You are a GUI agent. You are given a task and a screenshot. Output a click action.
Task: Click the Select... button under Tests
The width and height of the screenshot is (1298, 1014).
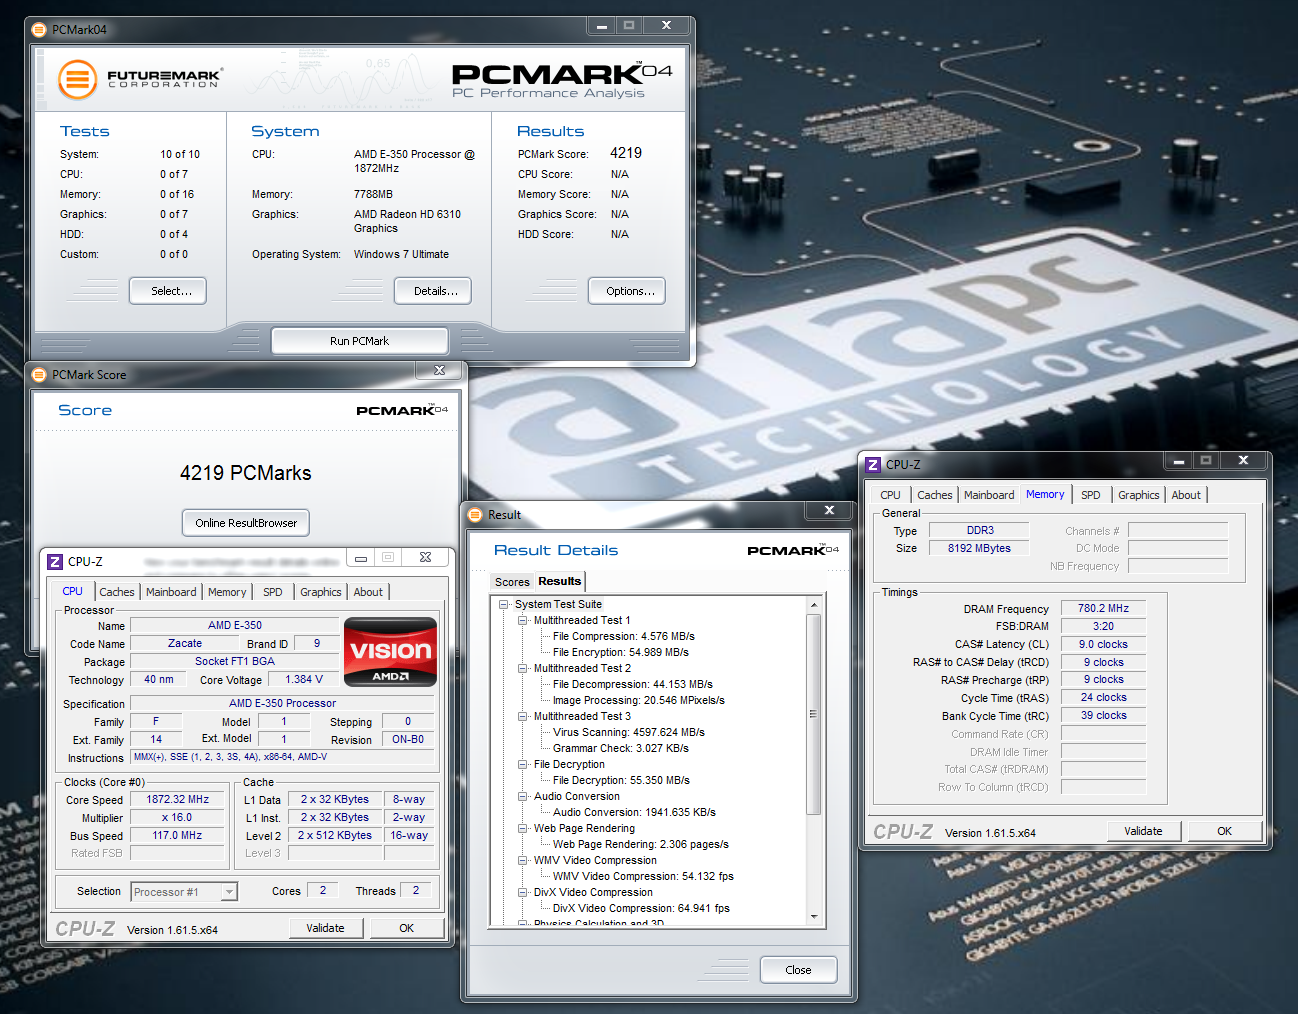[x=168, y=291]
